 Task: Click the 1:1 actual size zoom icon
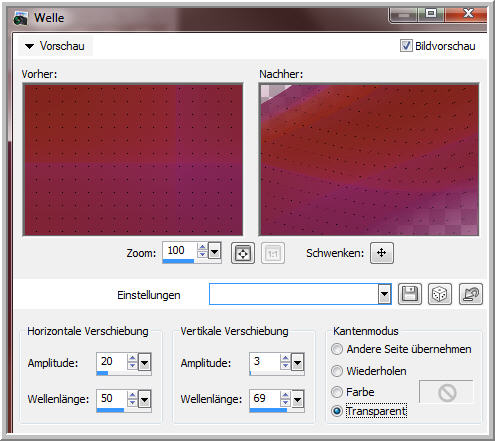click(x=273, y=253)
